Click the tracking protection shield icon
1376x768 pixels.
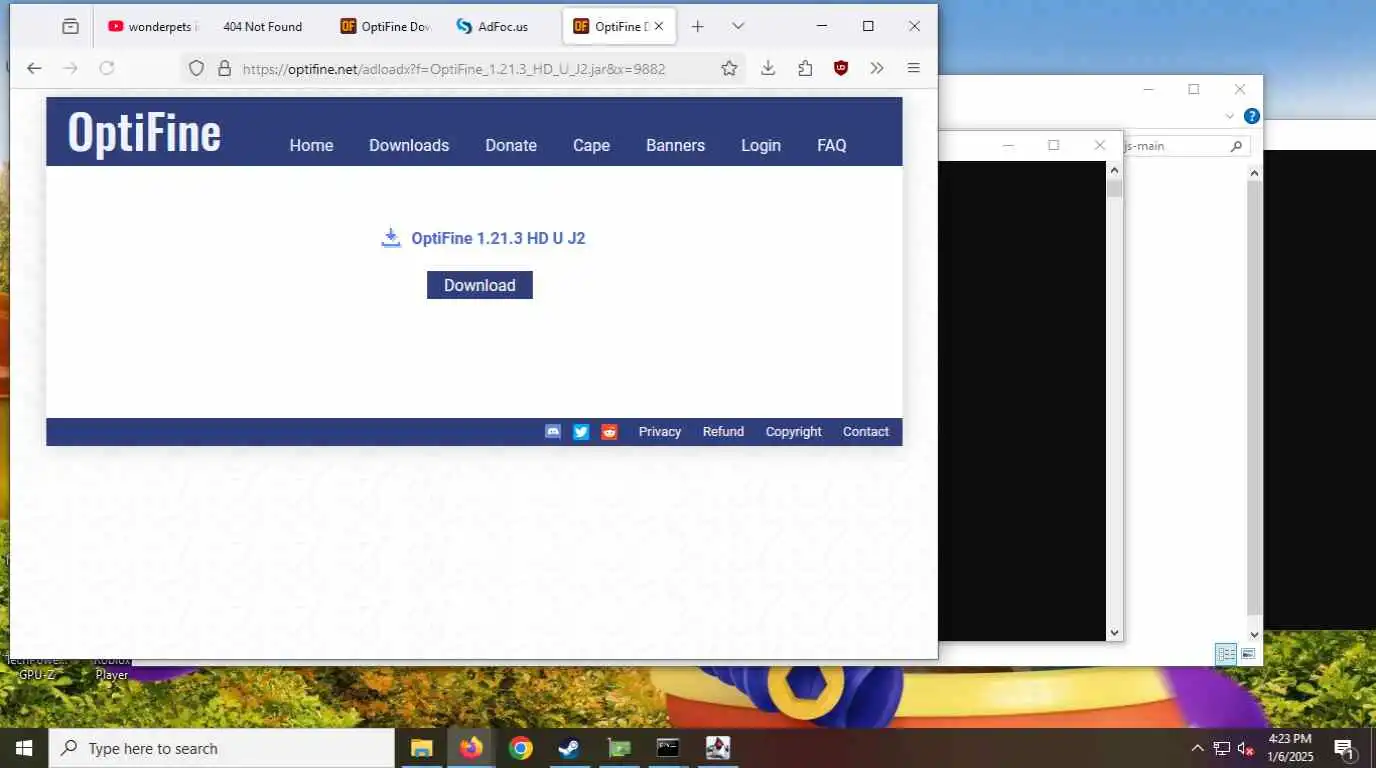tap(197, 68)
